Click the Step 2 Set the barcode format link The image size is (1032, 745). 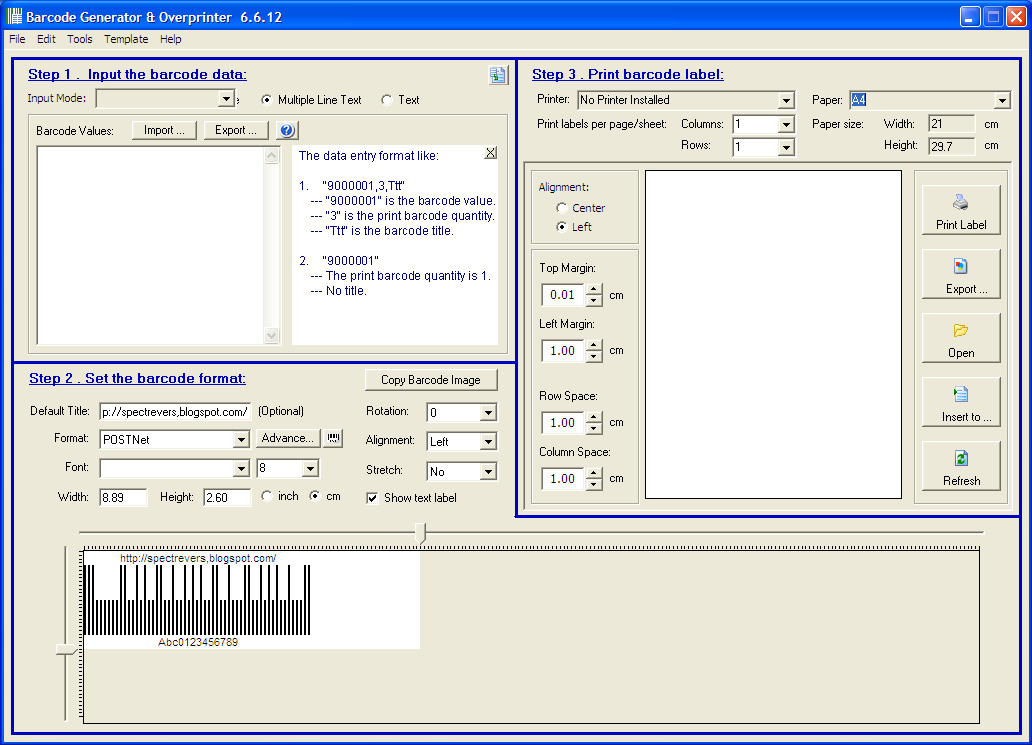(138, 378)
